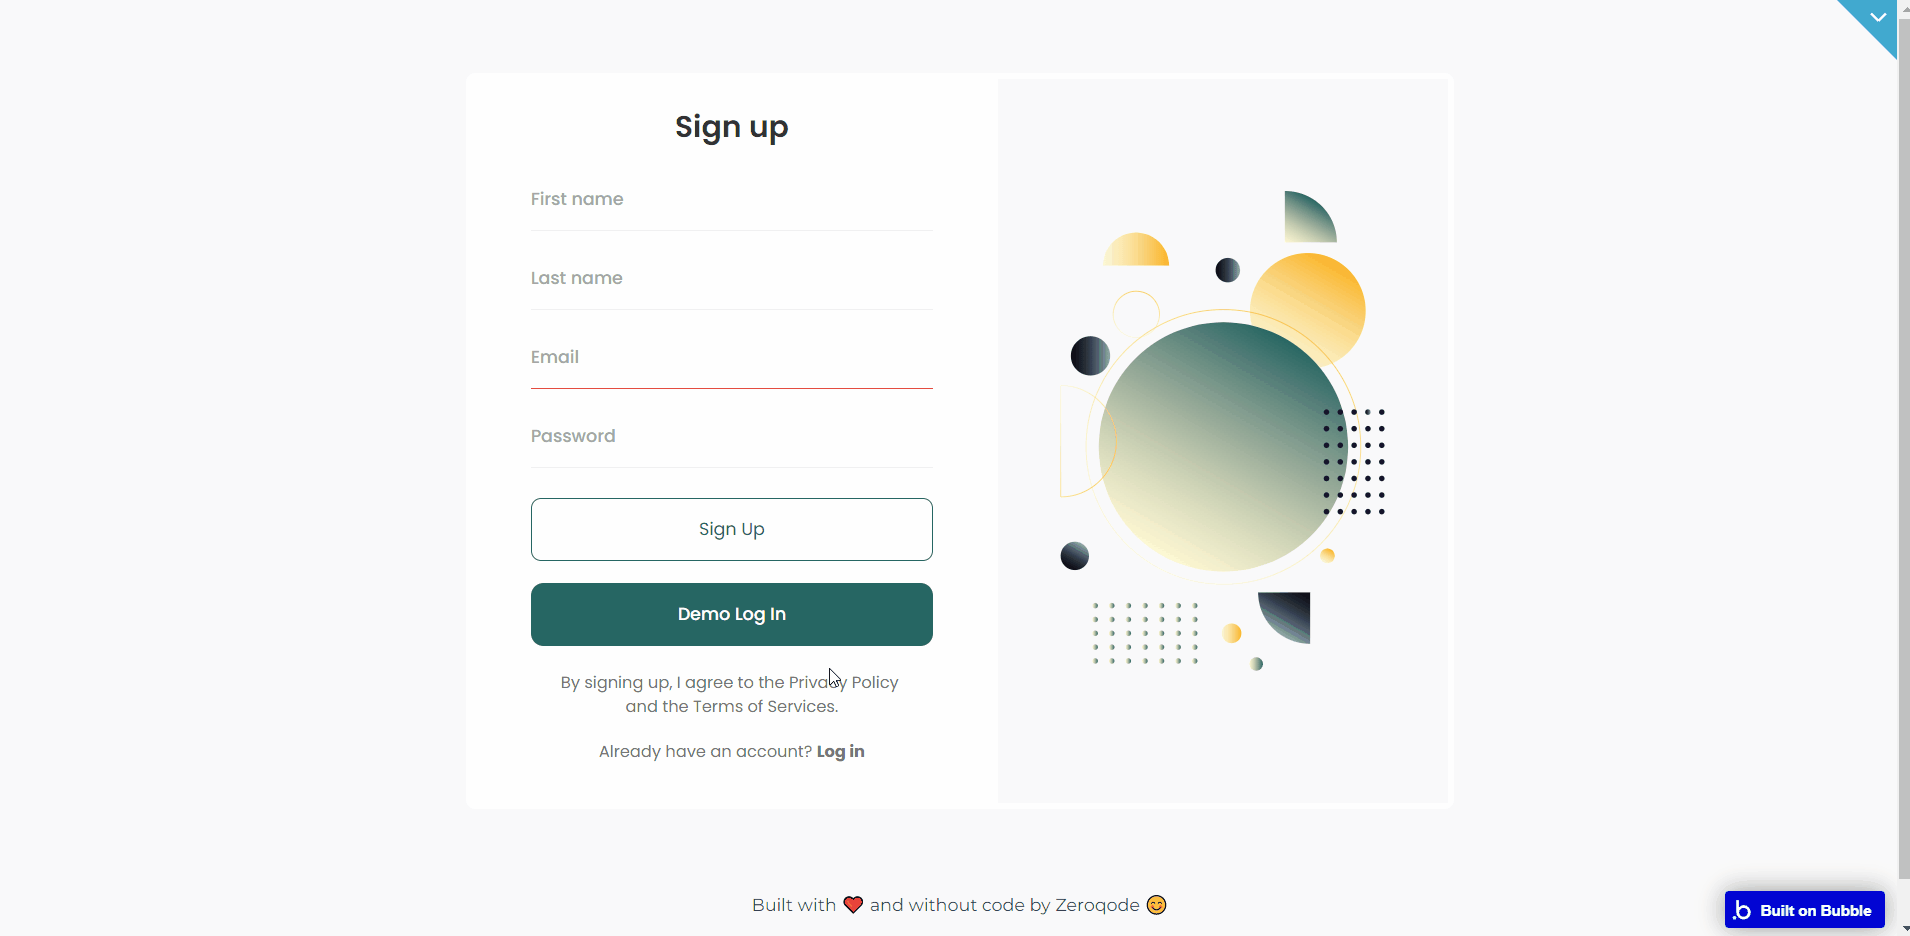Follow the Log in link
1910x936 pixels.
[841, 751]
